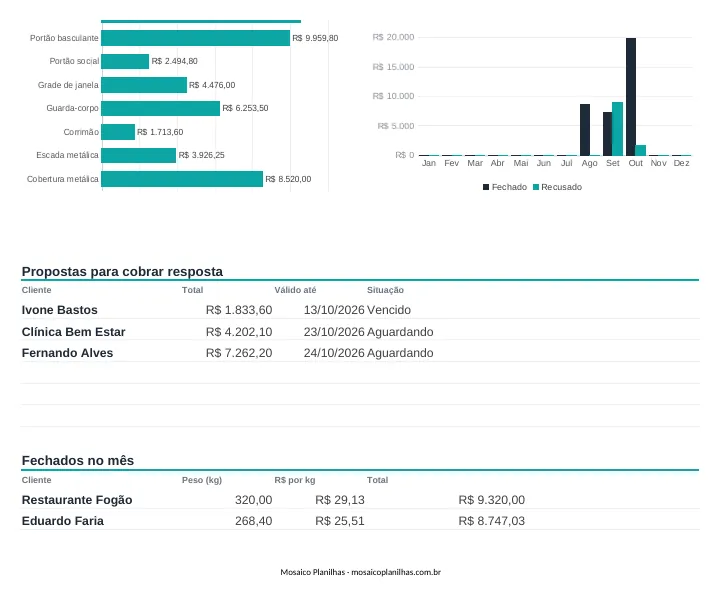719x597 pixels.
Task: Click the R$ 8.520,00 value label
Action: [288, 179]
